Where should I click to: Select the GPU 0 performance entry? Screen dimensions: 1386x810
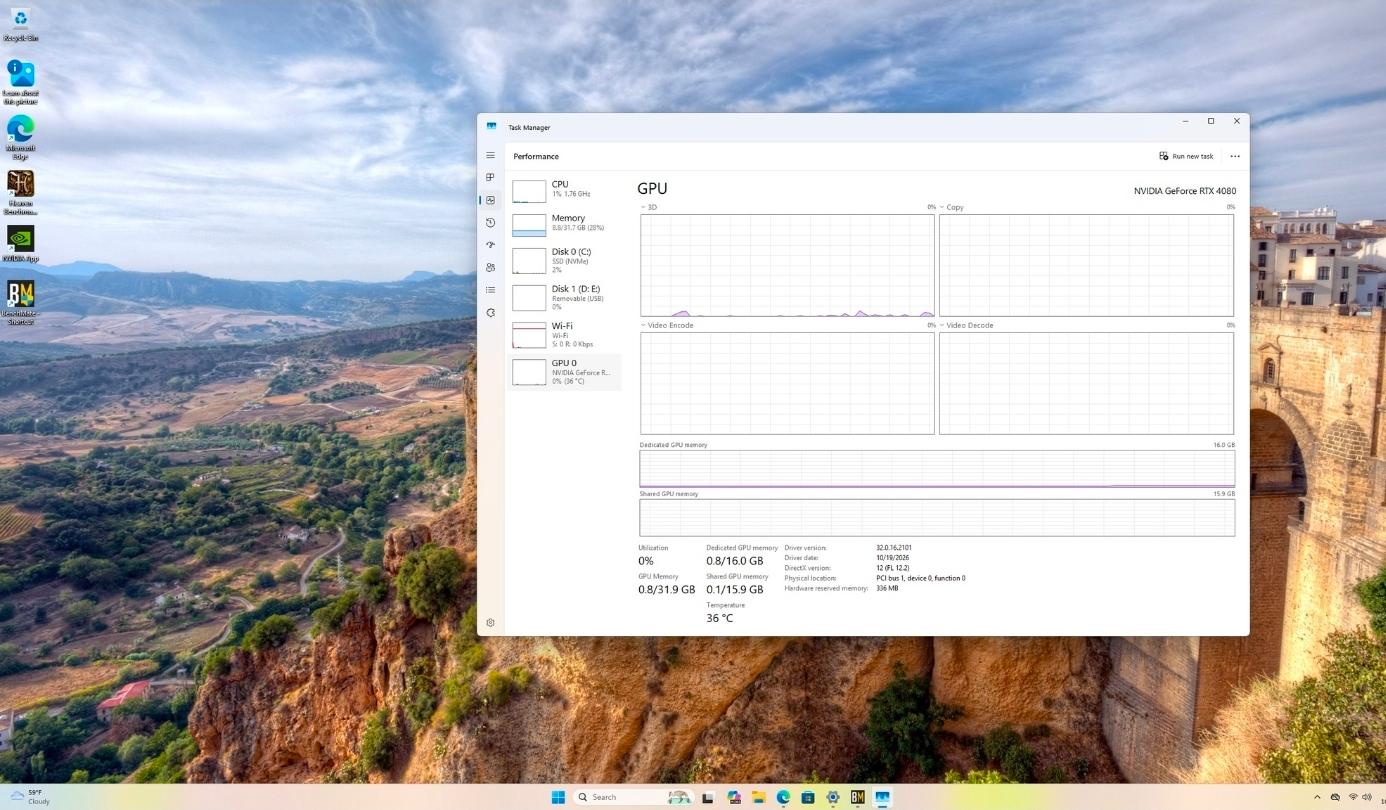(x=564, y=371)
